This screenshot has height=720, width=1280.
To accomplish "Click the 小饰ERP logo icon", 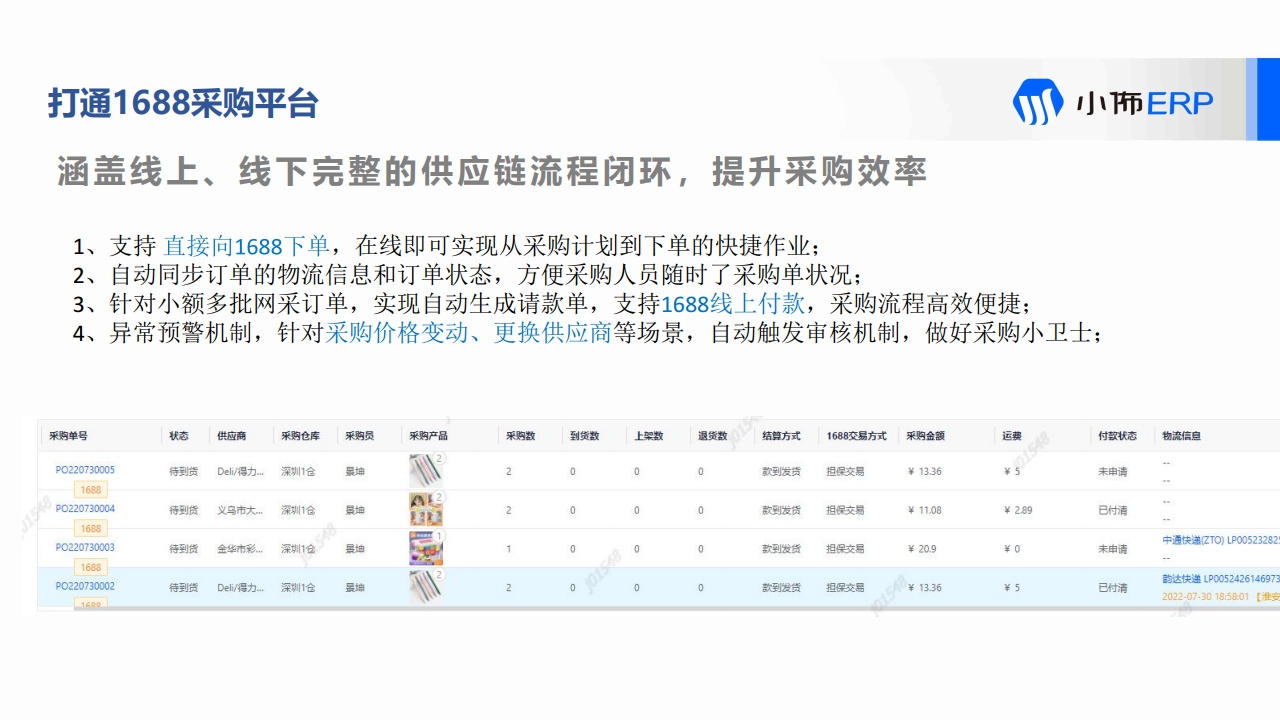I will coord(1037,101).
